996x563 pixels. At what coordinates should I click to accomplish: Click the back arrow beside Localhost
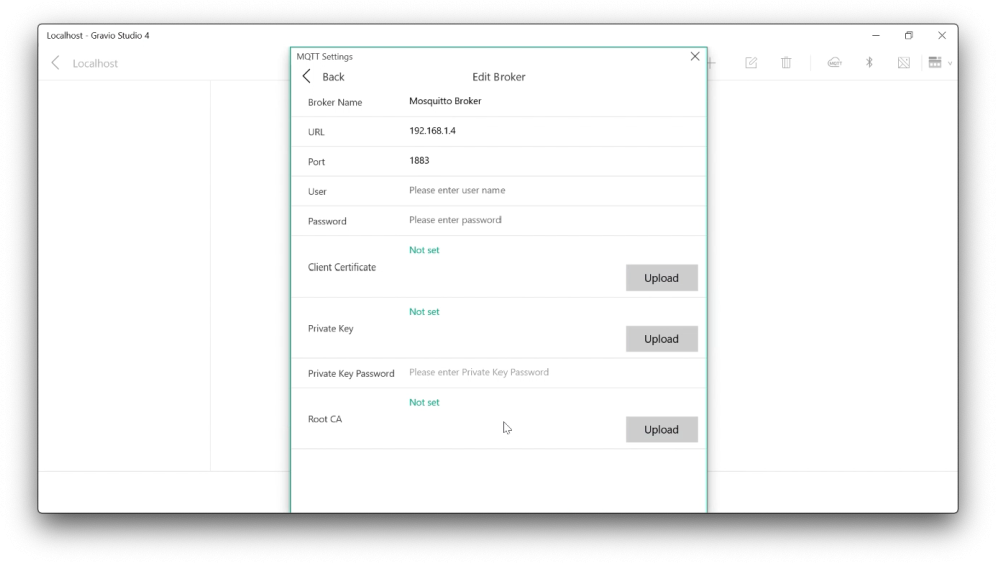click(x=55, y=63)
